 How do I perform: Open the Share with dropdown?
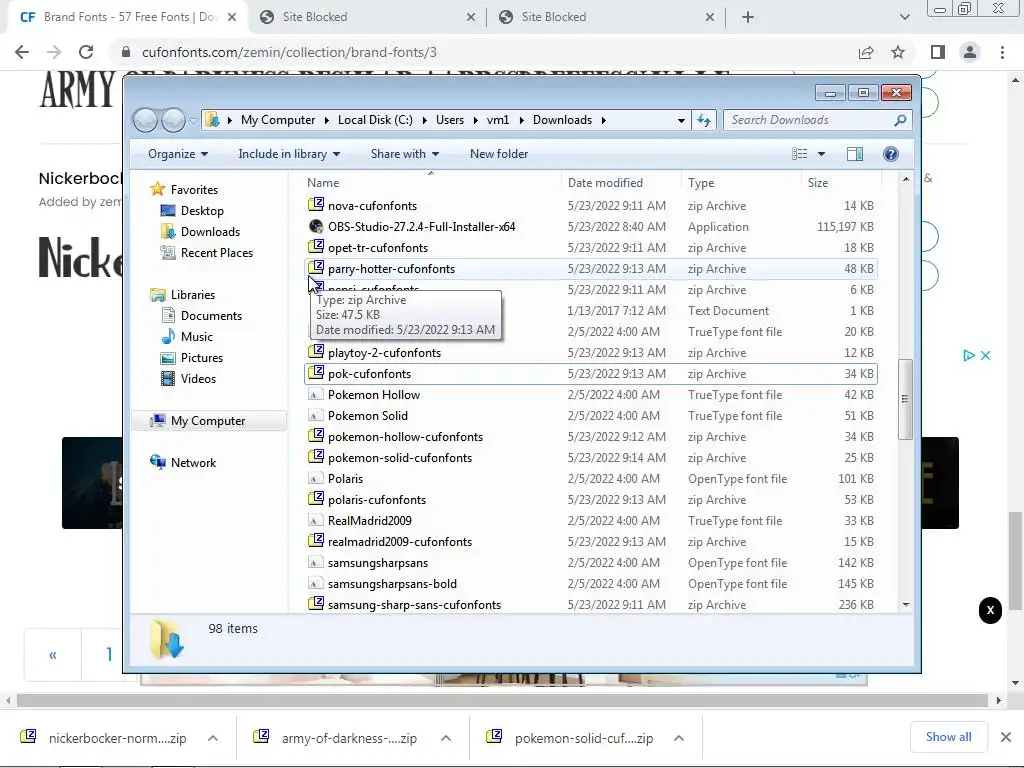(x=405, y=154)
